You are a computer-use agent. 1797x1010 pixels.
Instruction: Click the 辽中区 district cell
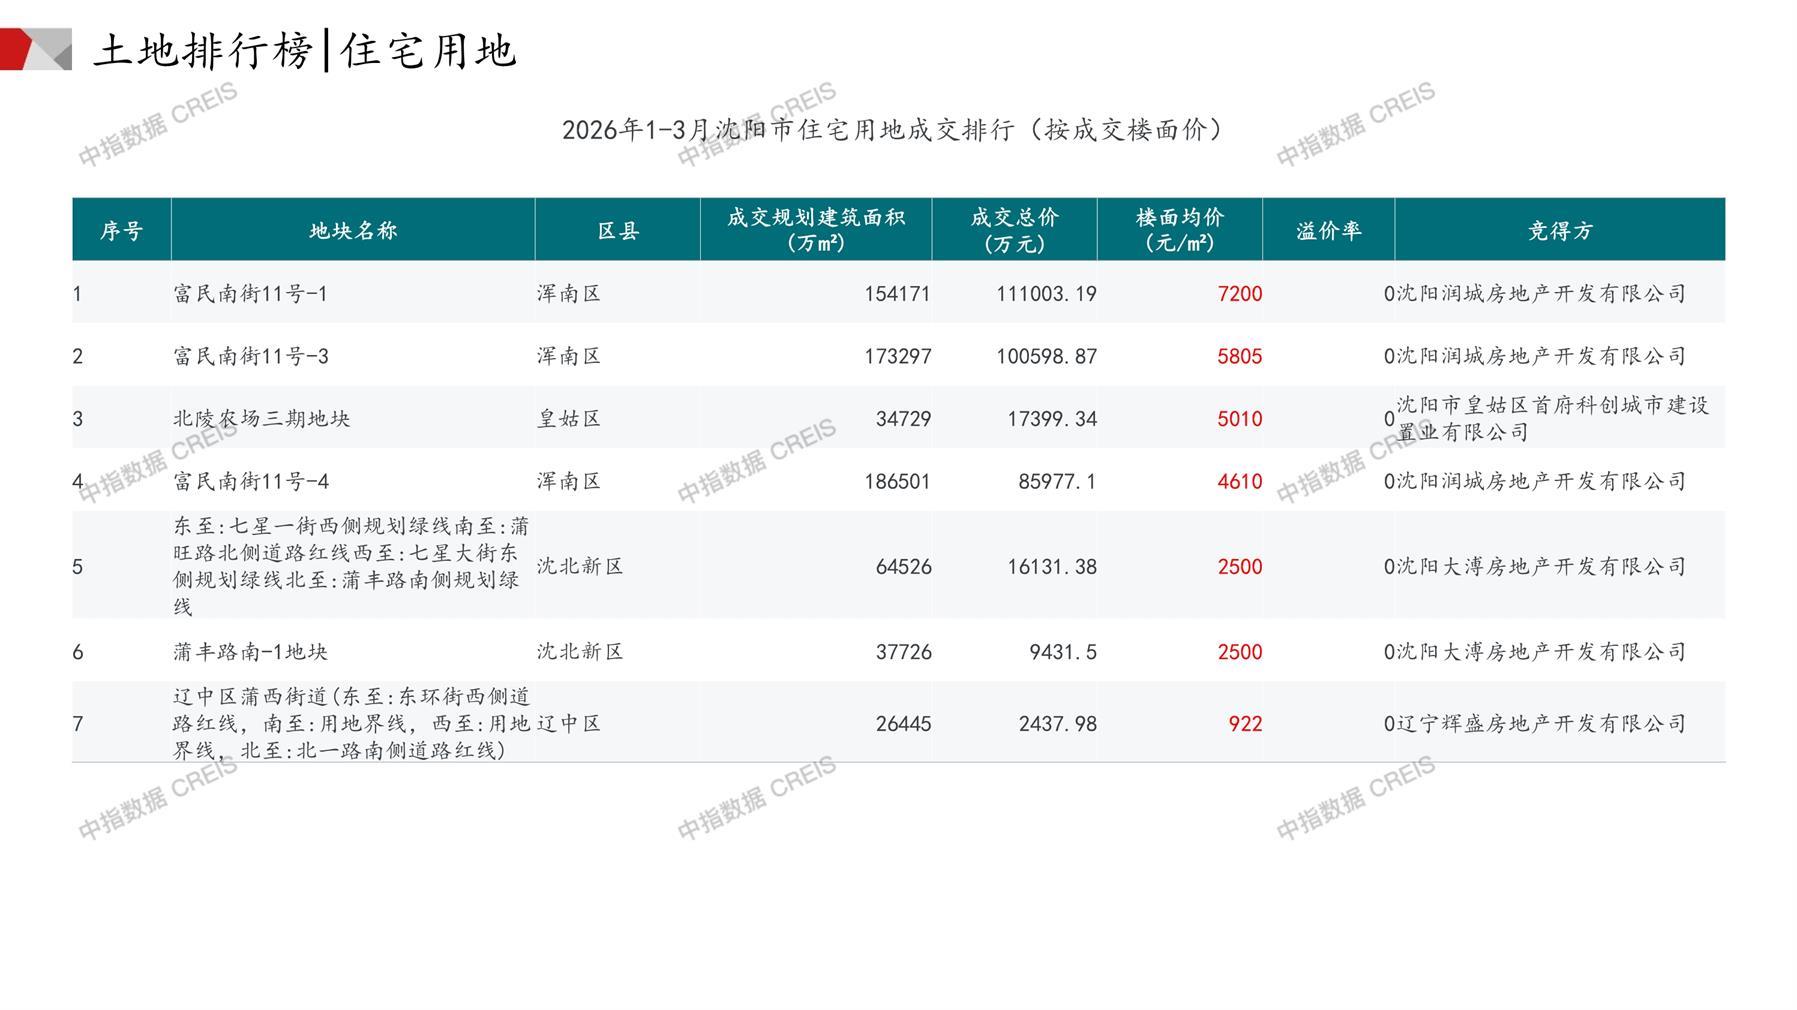point(569,724)
